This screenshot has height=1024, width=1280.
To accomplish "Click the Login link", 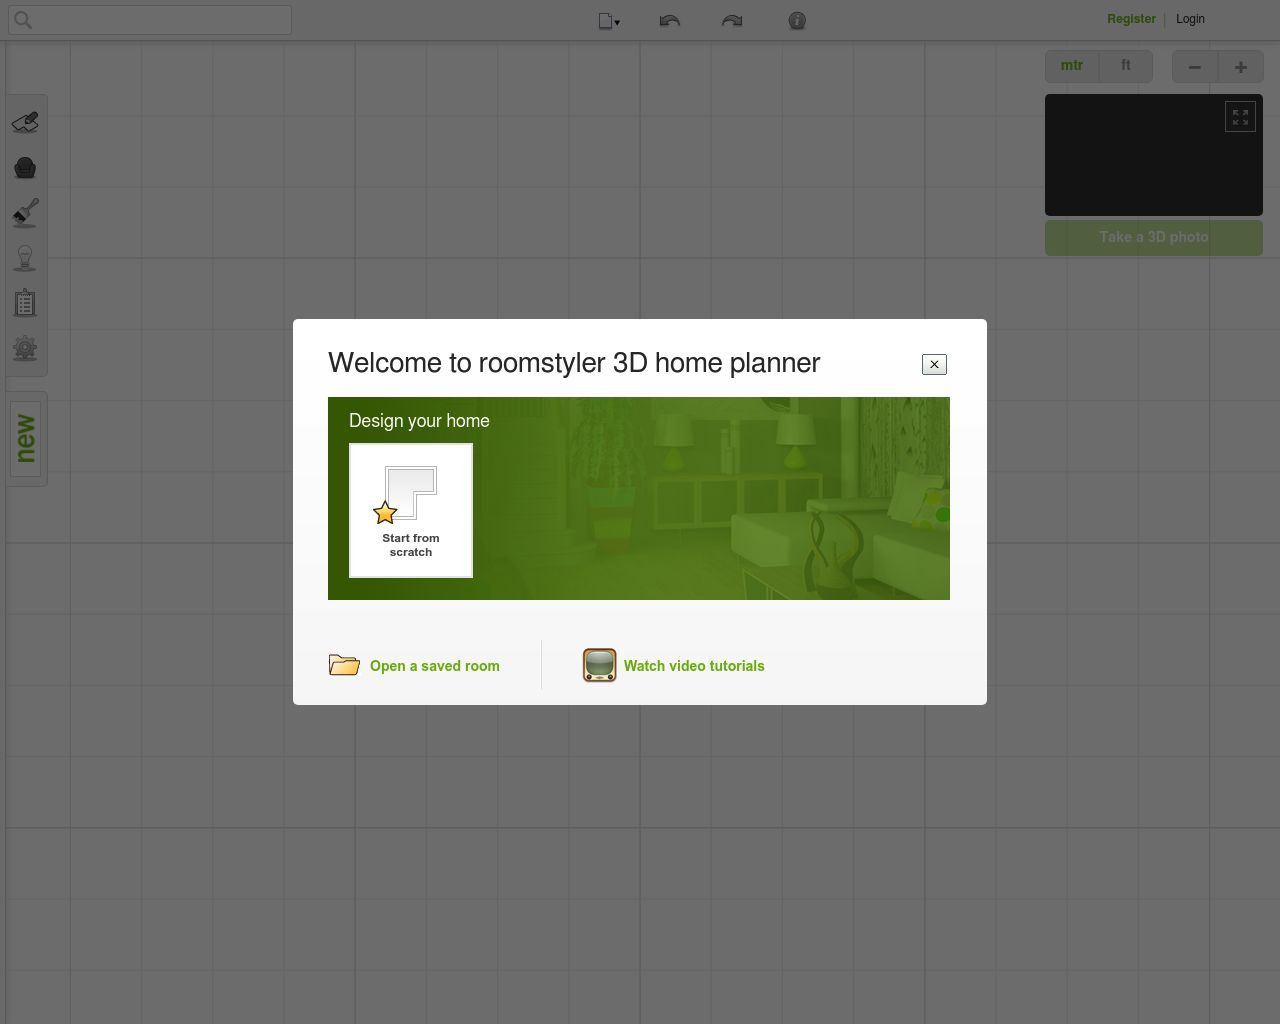I will click(x=1190, y=19).
